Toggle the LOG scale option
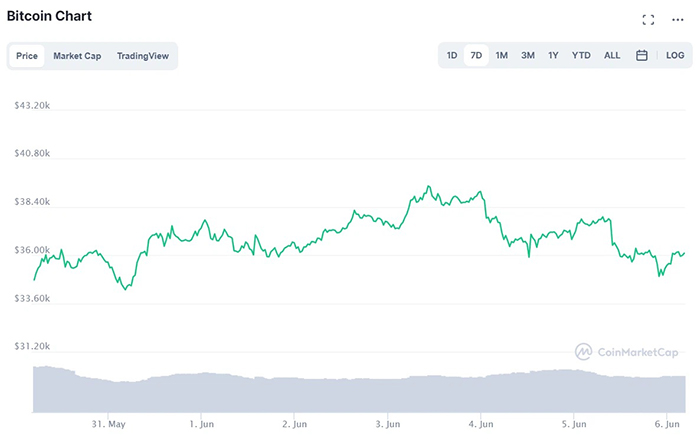Viewport: 700px width, 439px height. point(675,55)
